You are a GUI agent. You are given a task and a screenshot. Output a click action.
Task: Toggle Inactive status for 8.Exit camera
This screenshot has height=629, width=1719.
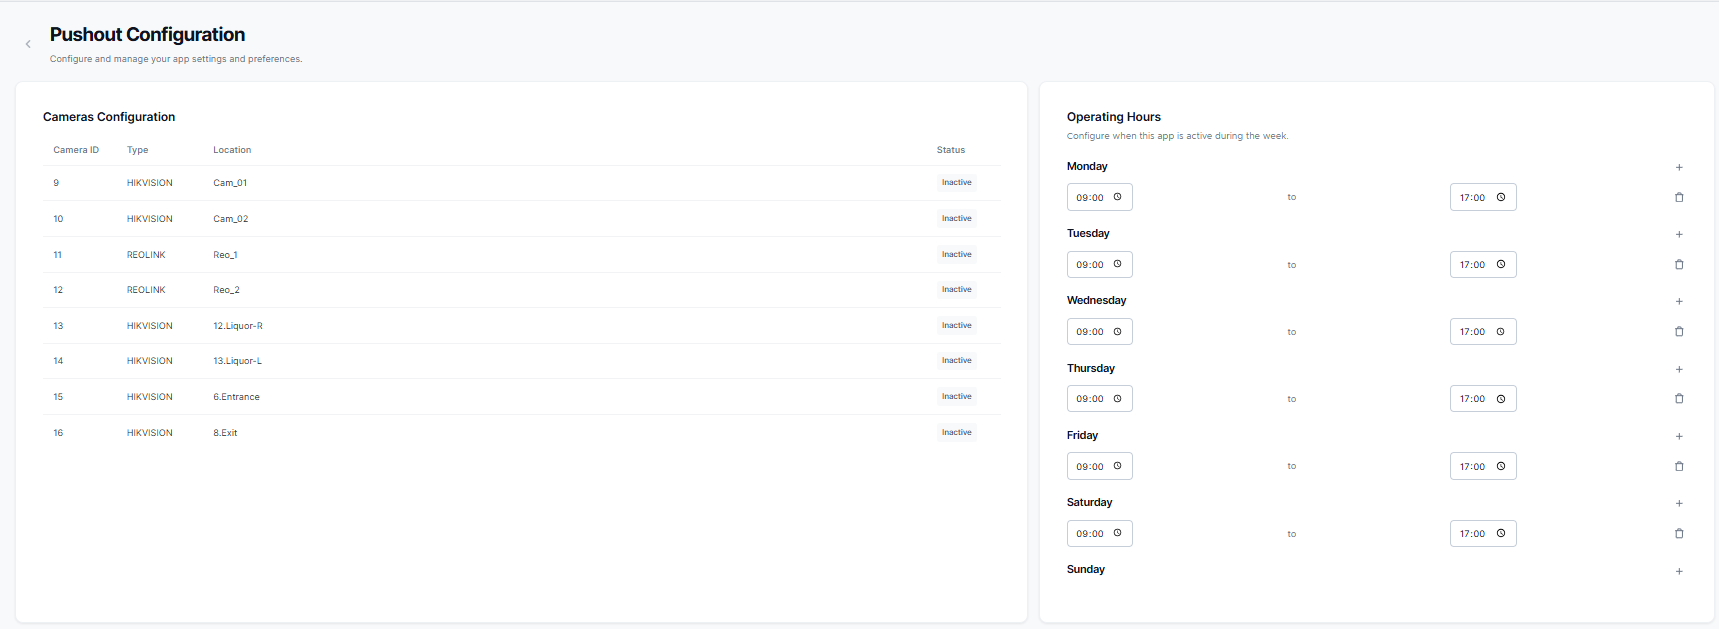pos(956,433)
